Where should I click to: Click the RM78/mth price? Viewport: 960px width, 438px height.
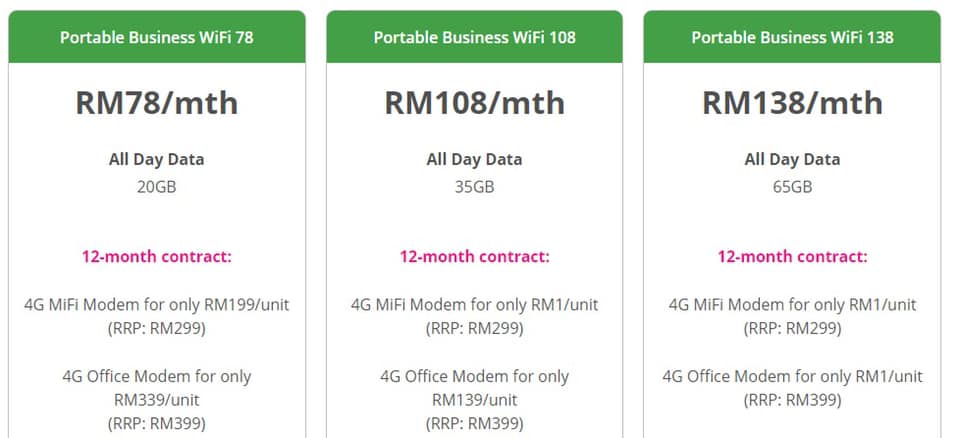click(157, 102)
